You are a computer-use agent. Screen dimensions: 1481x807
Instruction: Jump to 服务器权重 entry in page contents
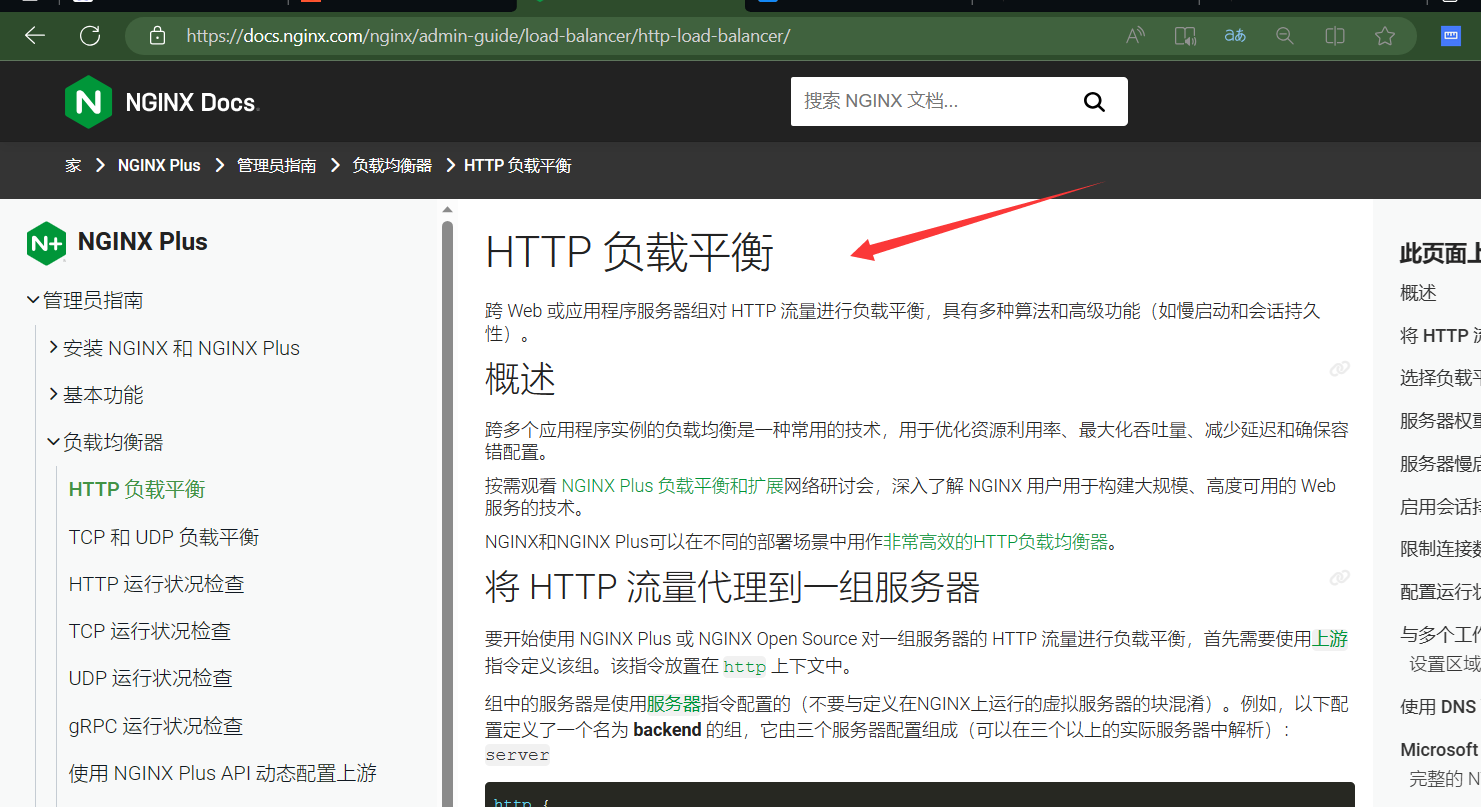pyautogui.click(x=1440, y=421)
